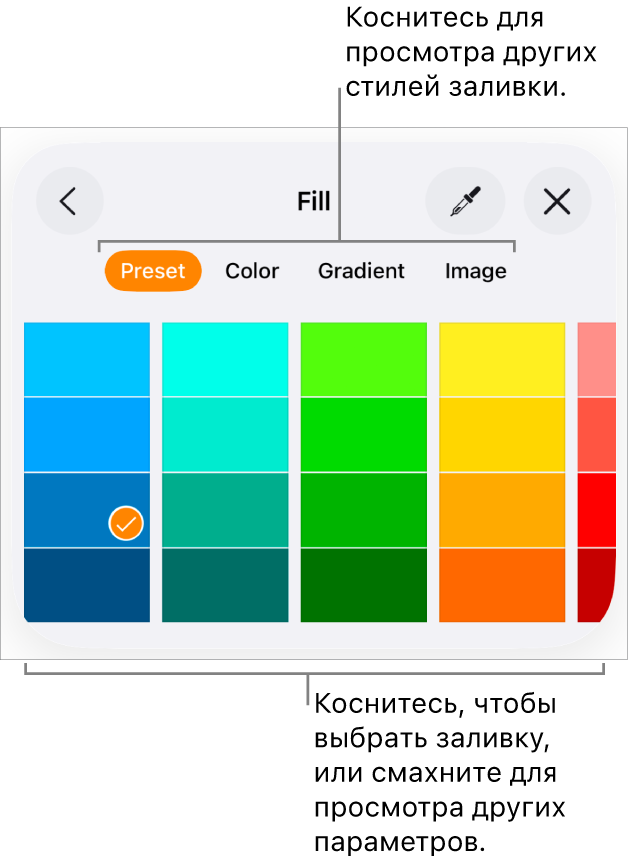628x865 pixels.
Task: Choose the darkest navy blue swatch
Action: 87,585
